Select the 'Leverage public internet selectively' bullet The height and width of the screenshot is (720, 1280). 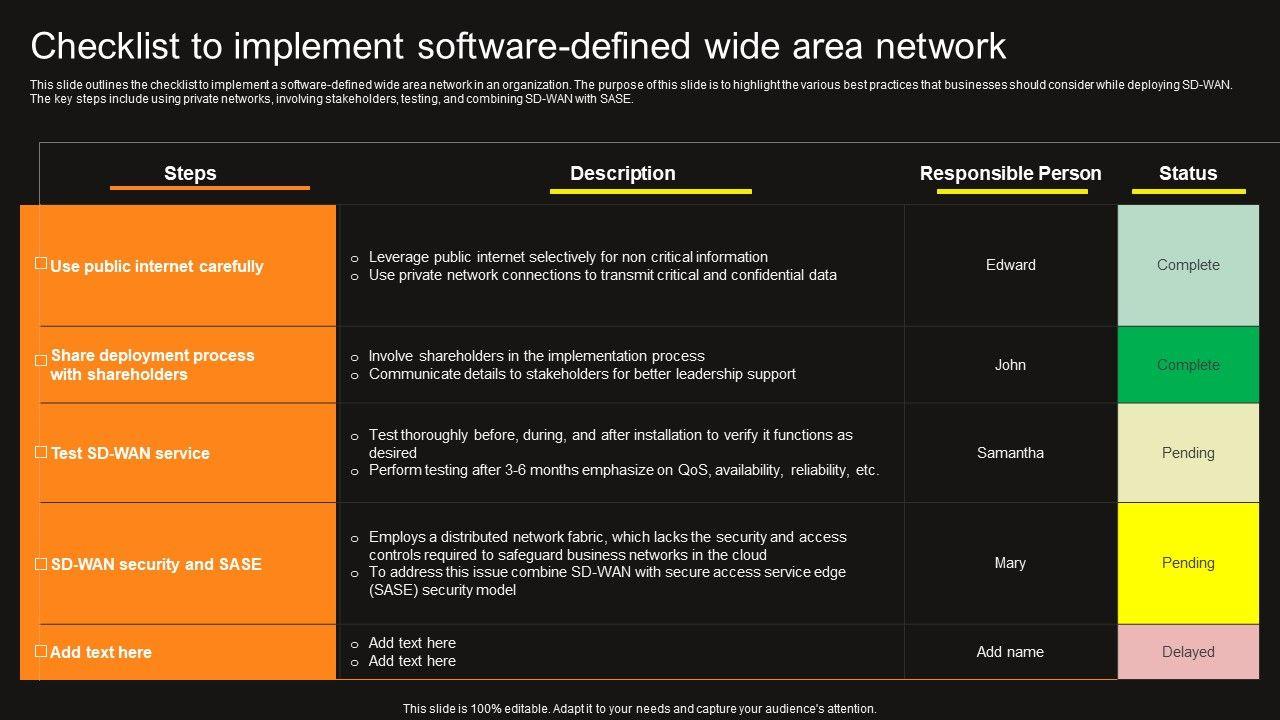pos(568,257)
